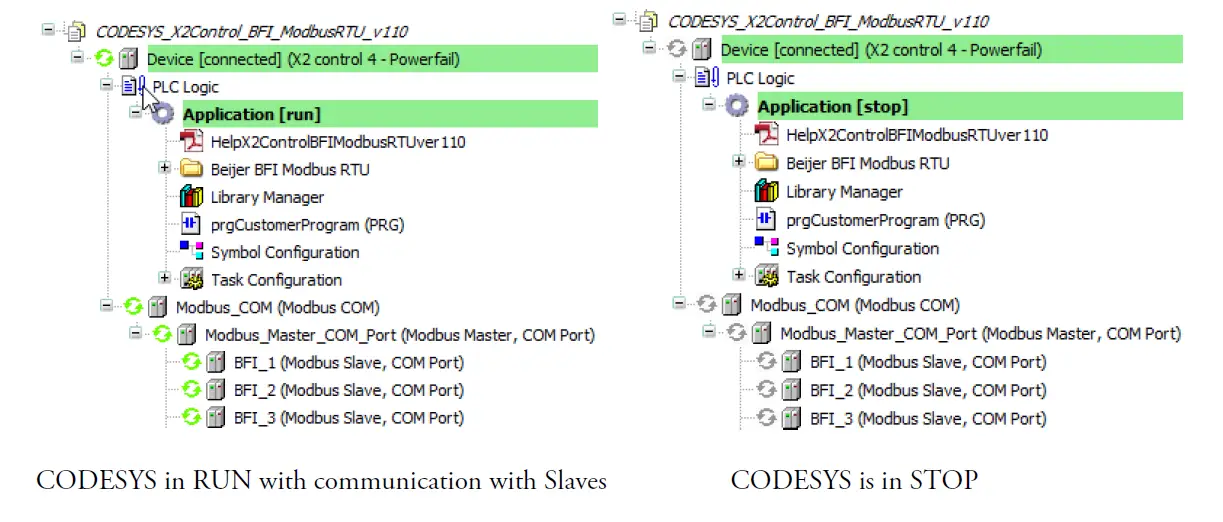Click grey status icon of Modbus_Master_COM_Port
This screenshot has width=1223, height=522.
pos(737,333)
